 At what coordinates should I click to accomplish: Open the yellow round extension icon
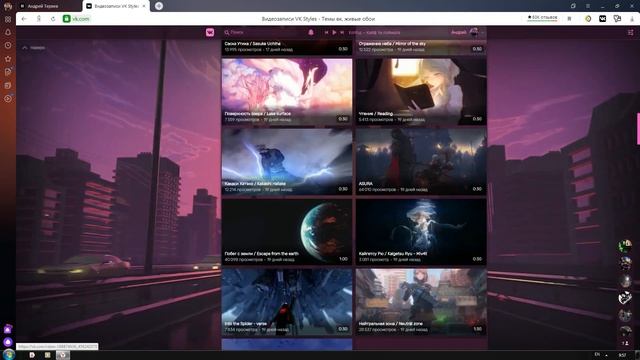click(588, 19)
